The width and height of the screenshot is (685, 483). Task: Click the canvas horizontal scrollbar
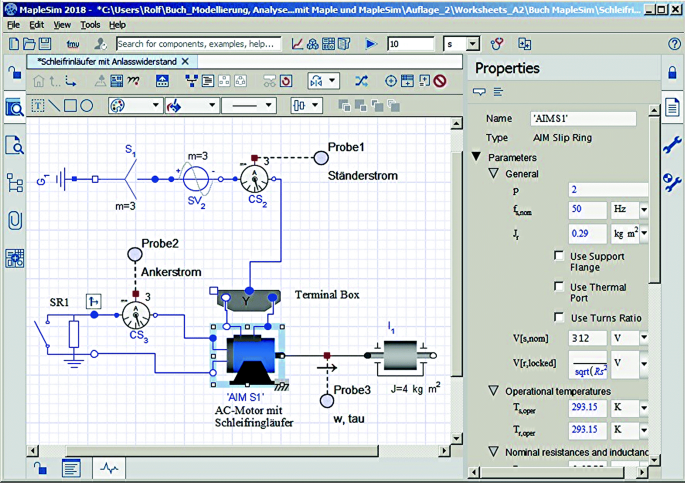[222, 450]
